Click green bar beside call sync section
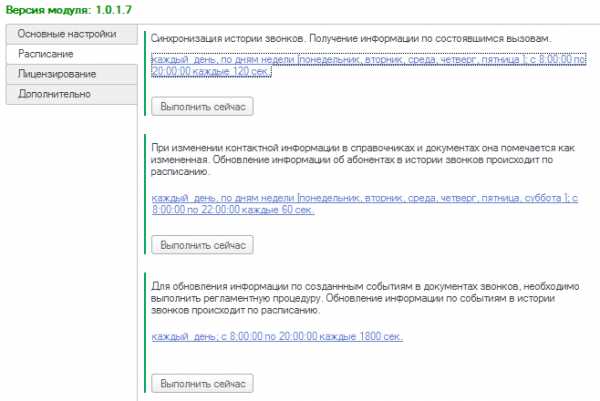600x401 pixels. [146, 75]
